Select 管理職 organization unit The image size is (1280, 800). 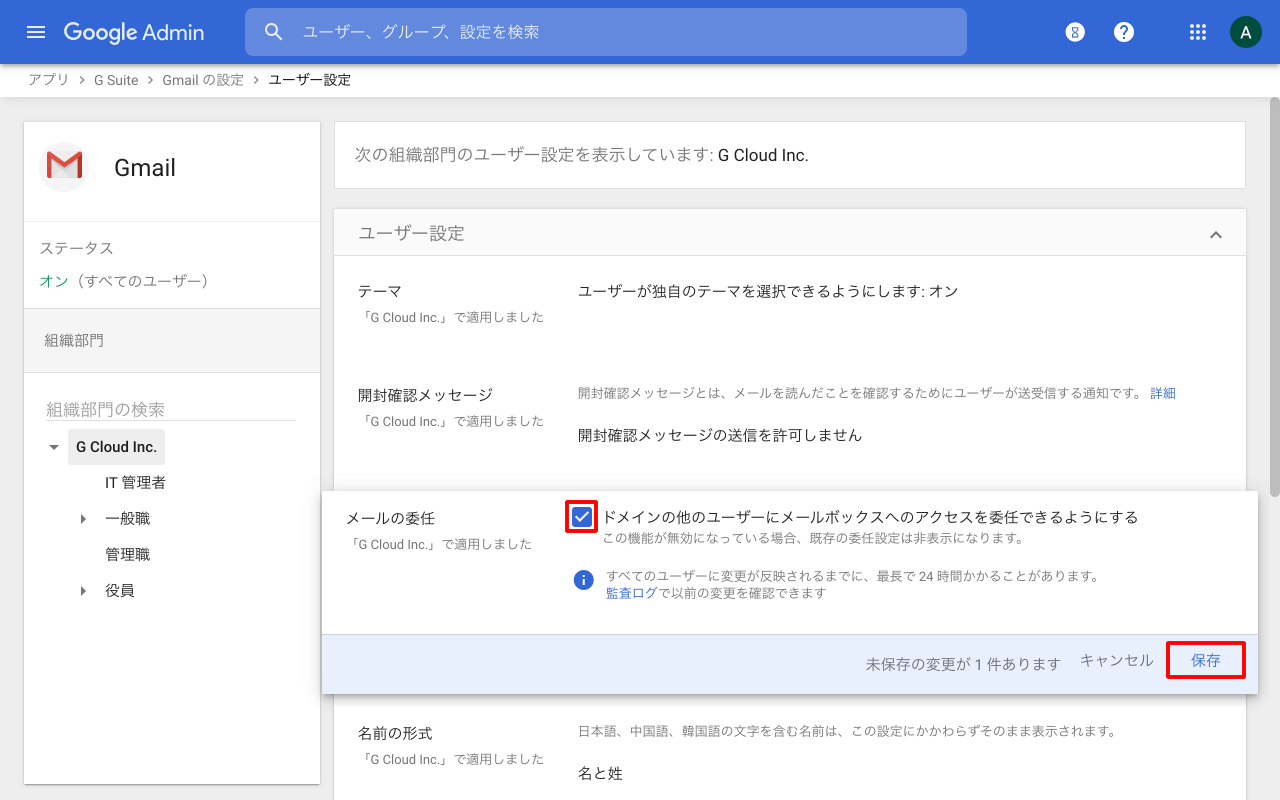pyautogui.click(x=127, y=555)
